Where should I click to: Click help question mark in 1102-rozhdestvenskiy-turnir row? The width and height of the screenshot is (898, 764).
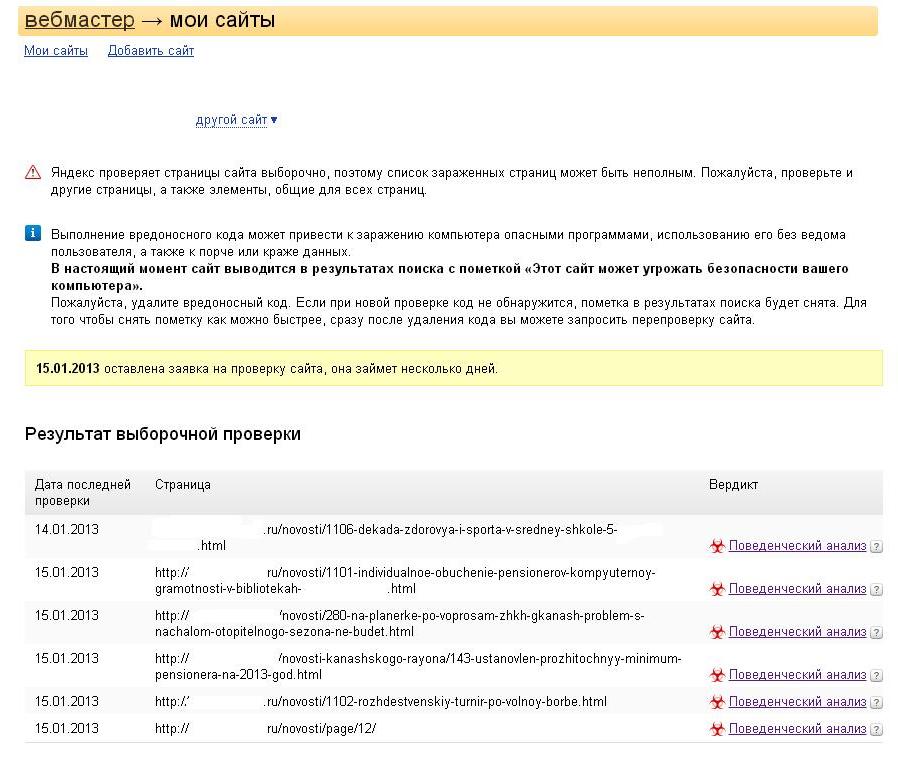876,702
